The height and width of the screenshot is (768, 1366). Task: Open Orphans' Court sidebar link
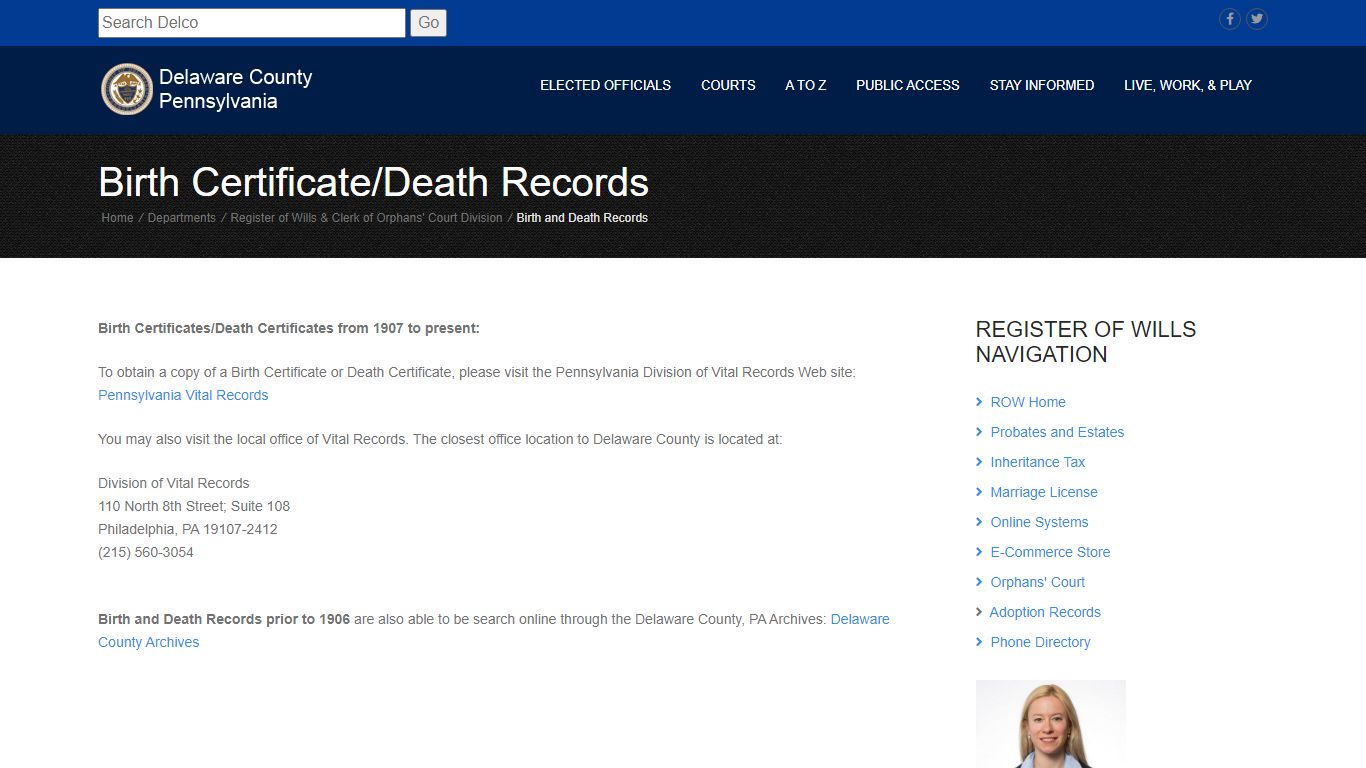click(1037, 582)
